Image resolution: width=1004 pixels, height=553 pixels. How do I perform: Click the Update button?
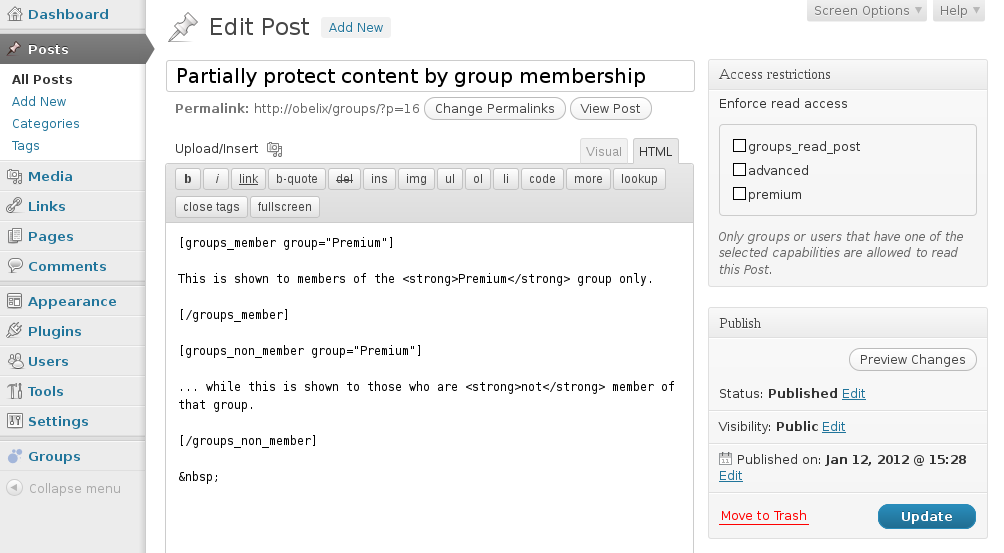[x=927, y=517]
